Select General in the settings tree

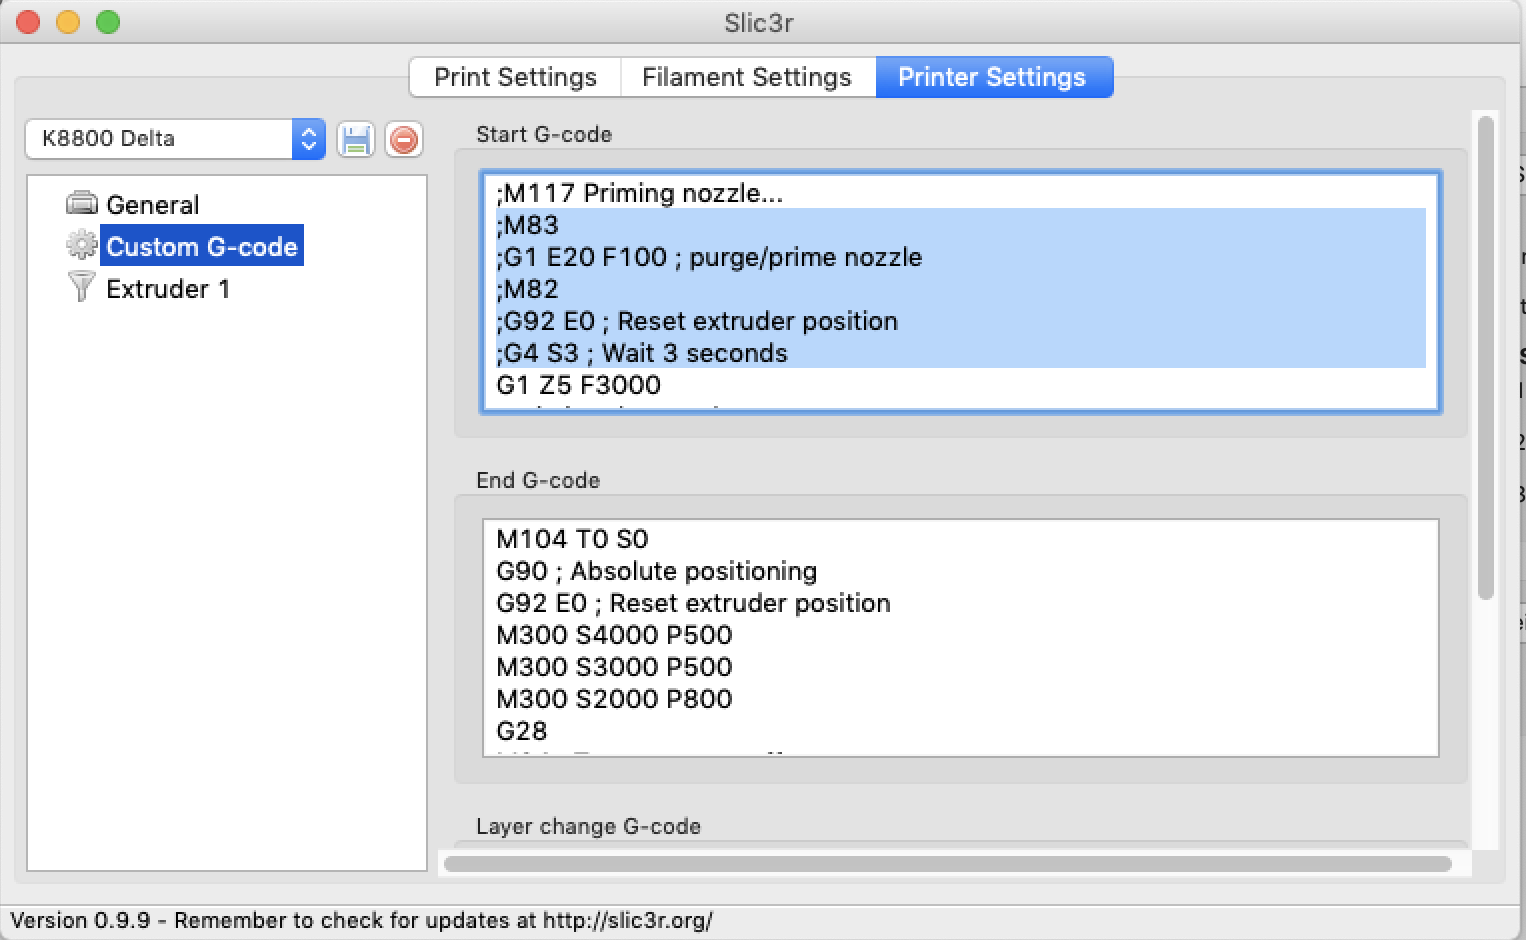pyautogui.click(x=152, y=205)
